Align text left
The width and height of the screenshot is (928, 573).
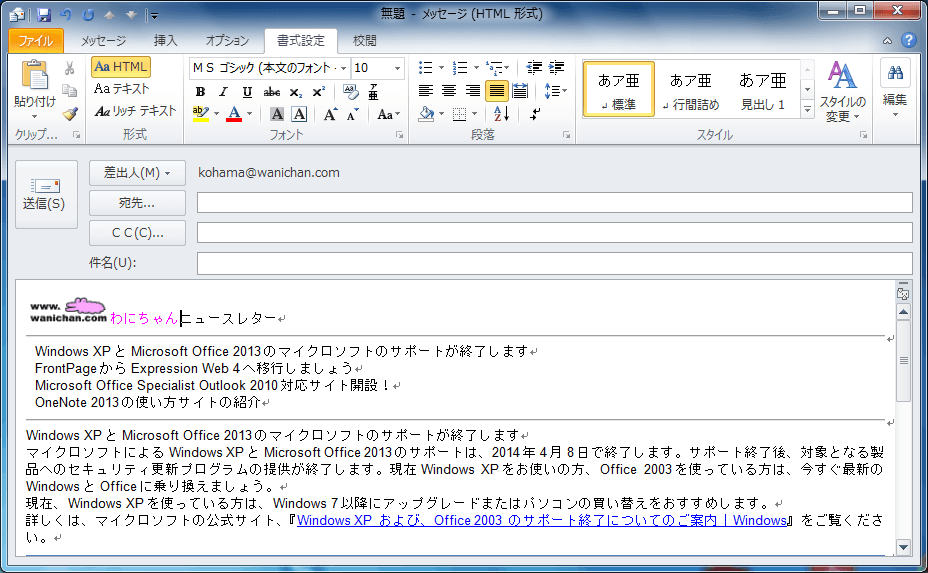pos(426,91)
